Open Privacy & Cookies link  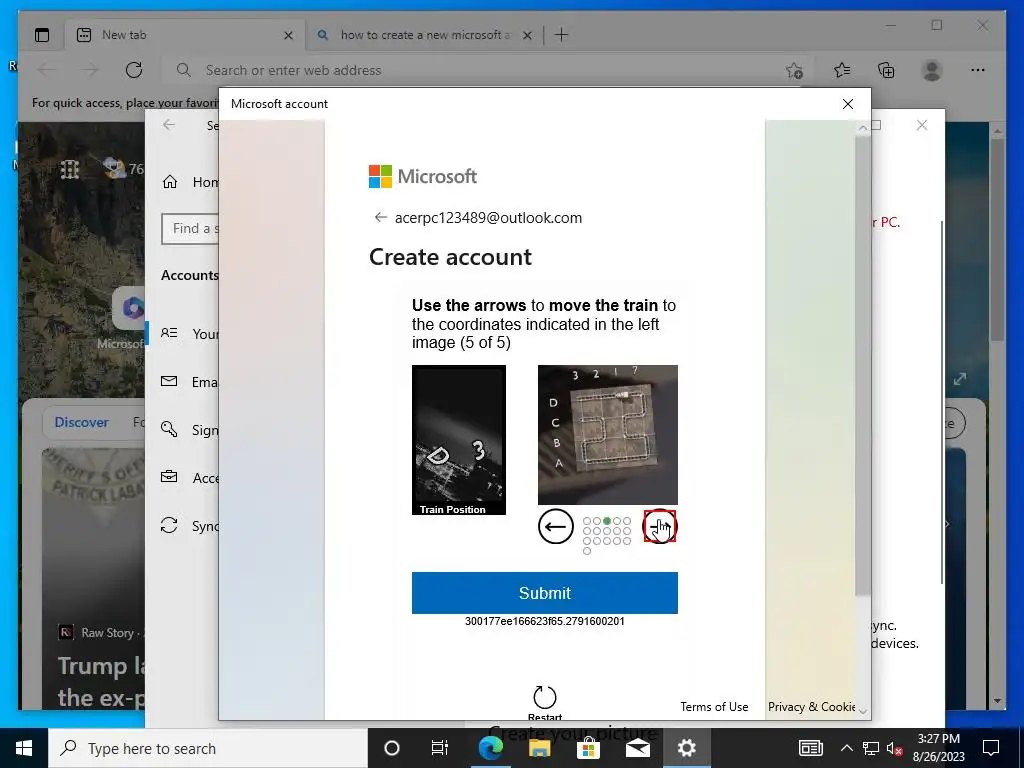(811, 707)
